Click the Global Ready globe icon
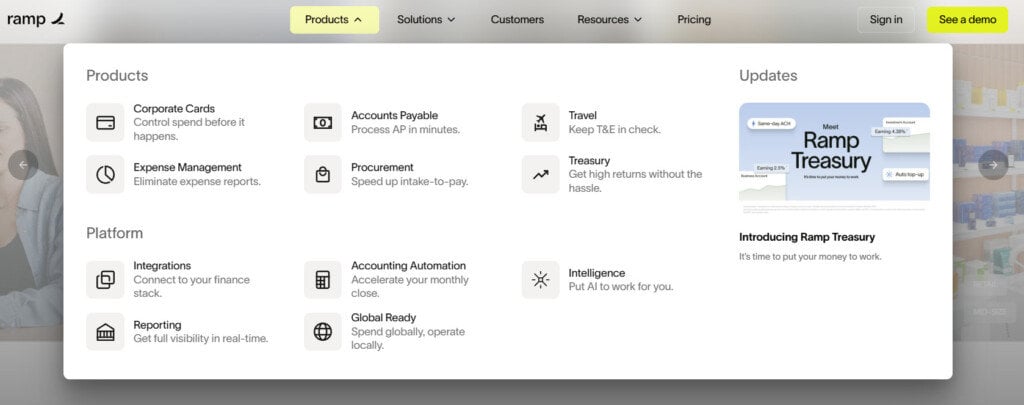The width and height of the screenshot is (1024, 405). pos(323,332)
